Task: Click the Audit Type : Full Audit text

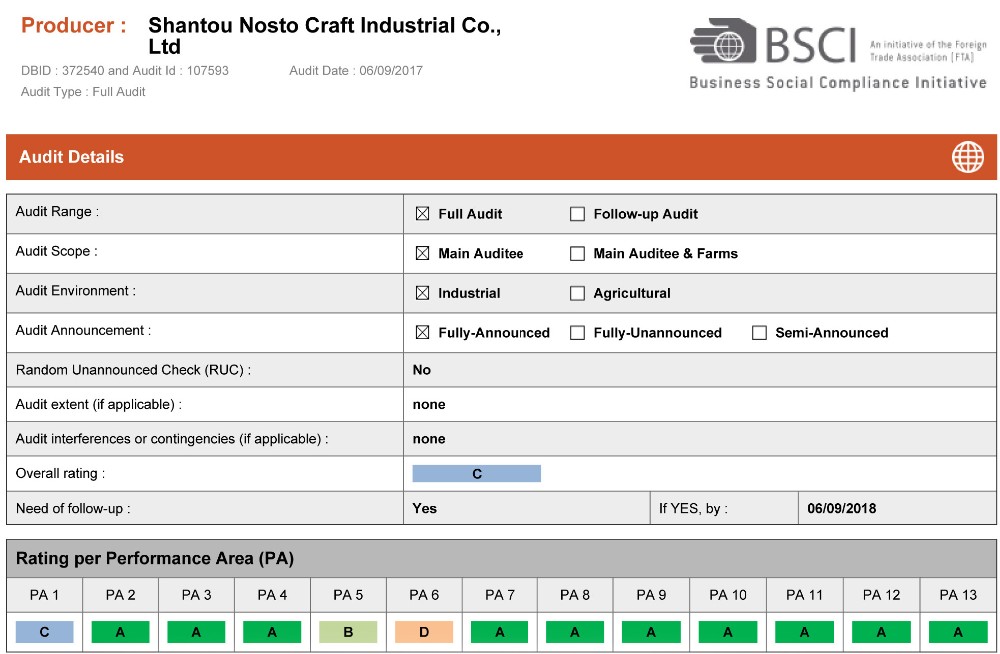Action: click(x=83, y=92)
